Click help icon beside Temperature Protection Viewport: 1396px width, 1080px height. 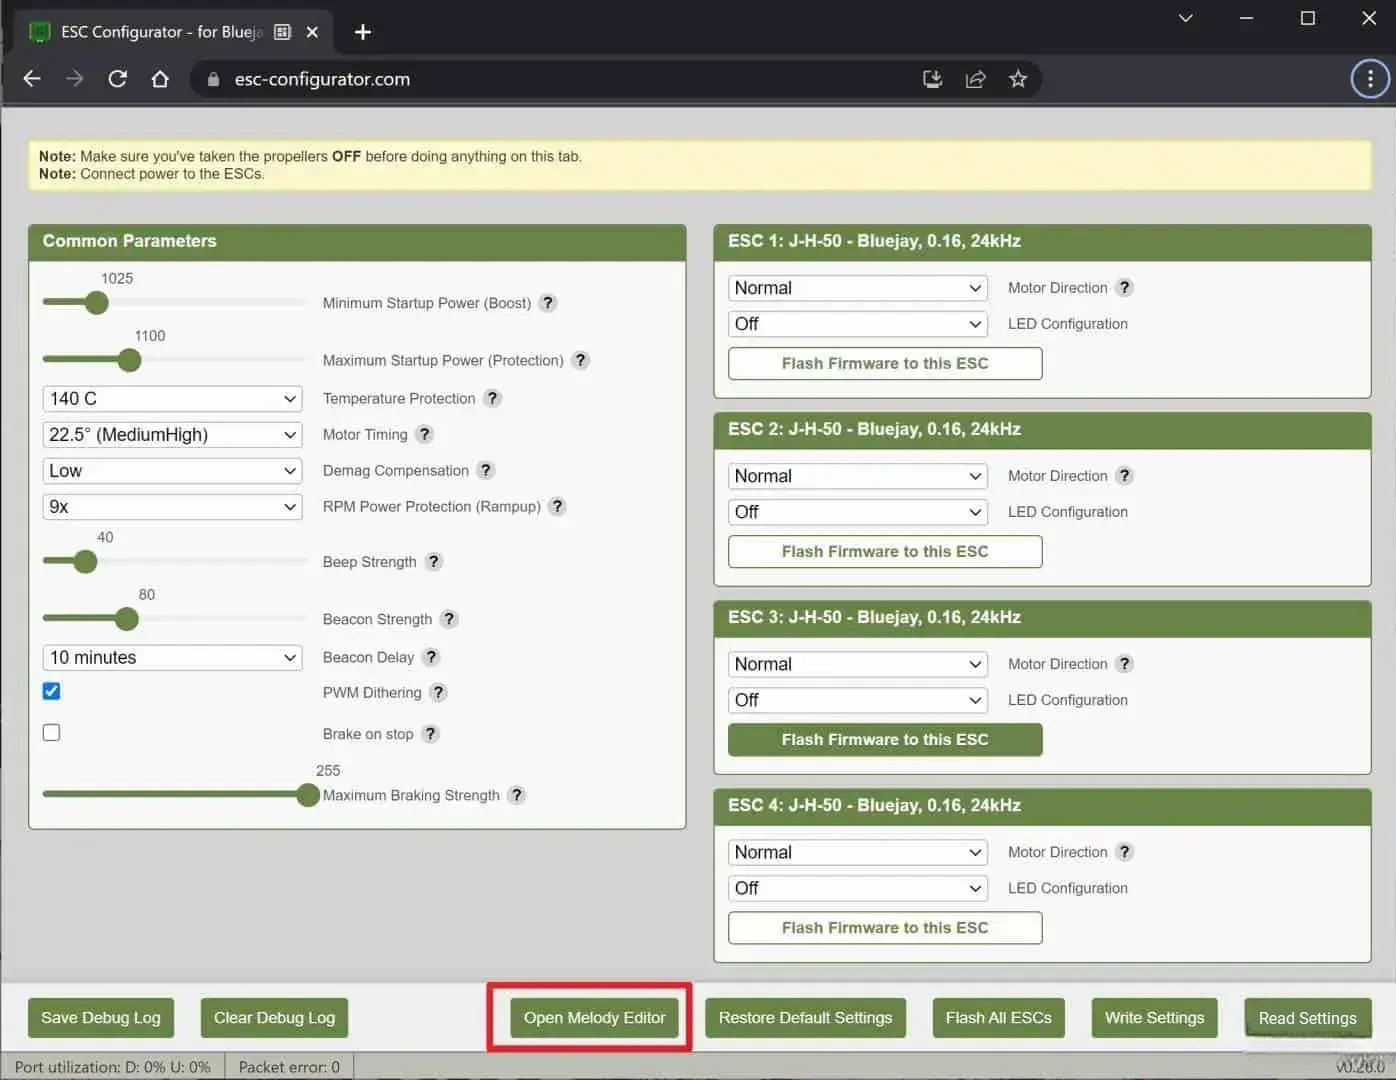pyautogui.click(x=492, y=398)
